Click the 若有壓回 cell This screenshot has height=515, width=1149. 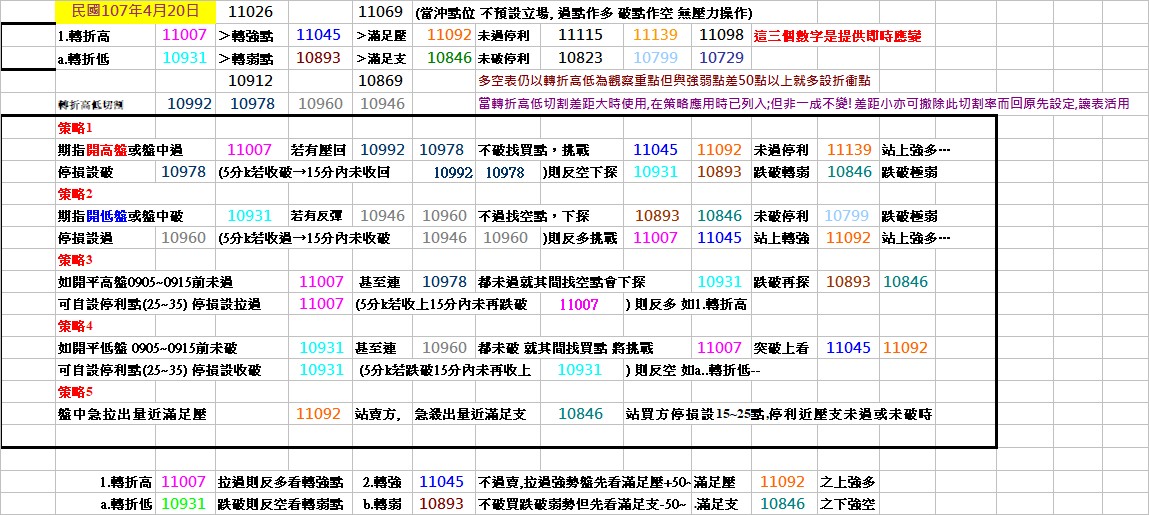coord(318,151)
